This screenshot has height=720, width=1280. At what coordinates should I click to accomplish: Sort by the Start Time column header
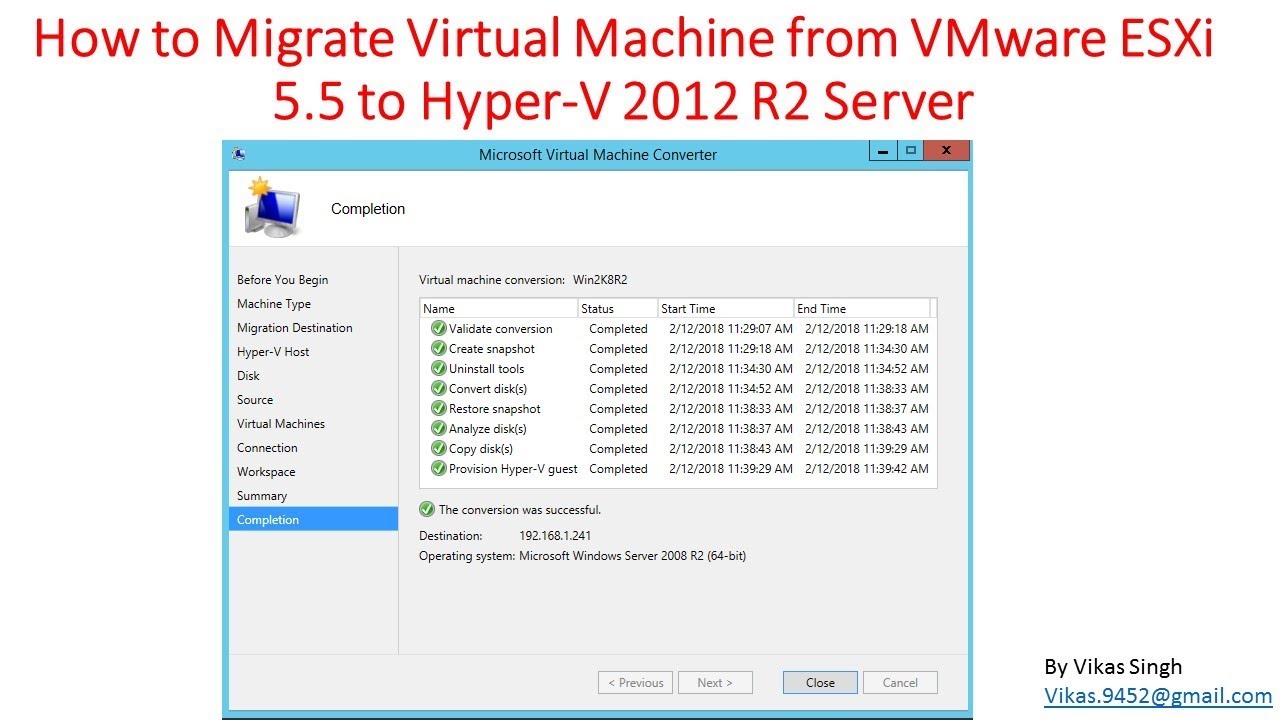click(x=726, y=308)
